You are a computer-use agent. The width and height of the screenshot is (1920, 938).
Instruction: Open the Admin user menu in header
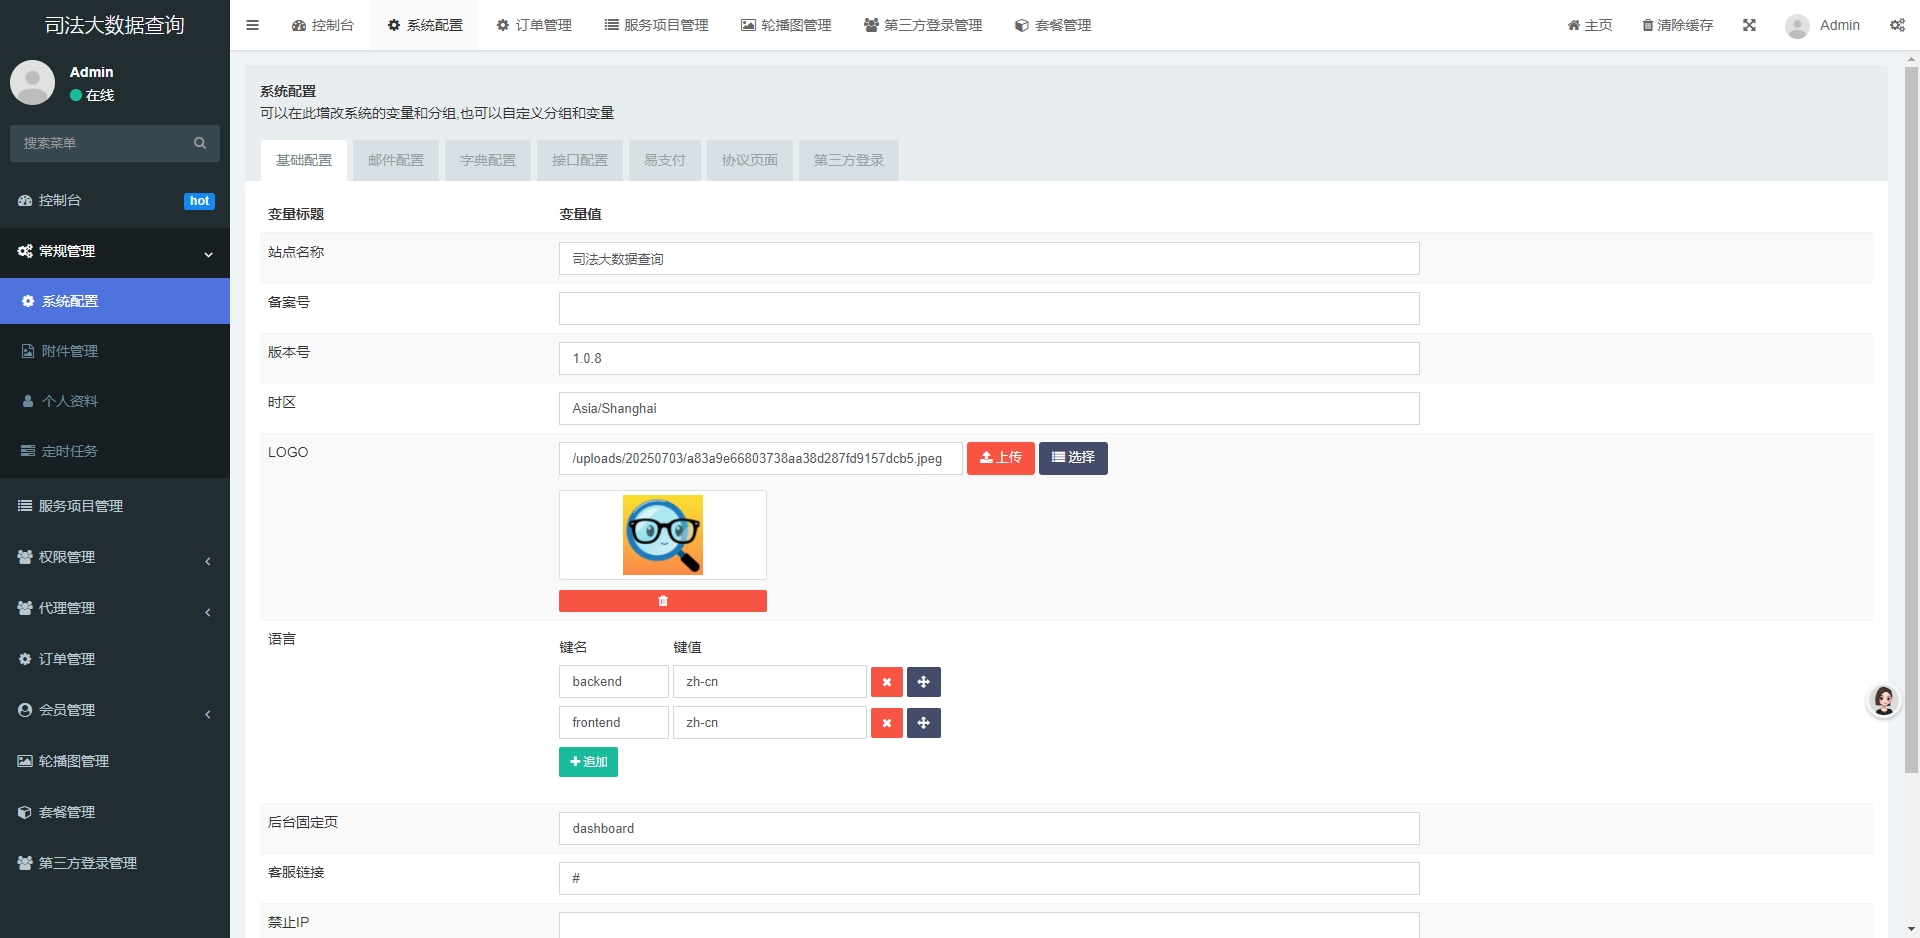point(1823,25)
